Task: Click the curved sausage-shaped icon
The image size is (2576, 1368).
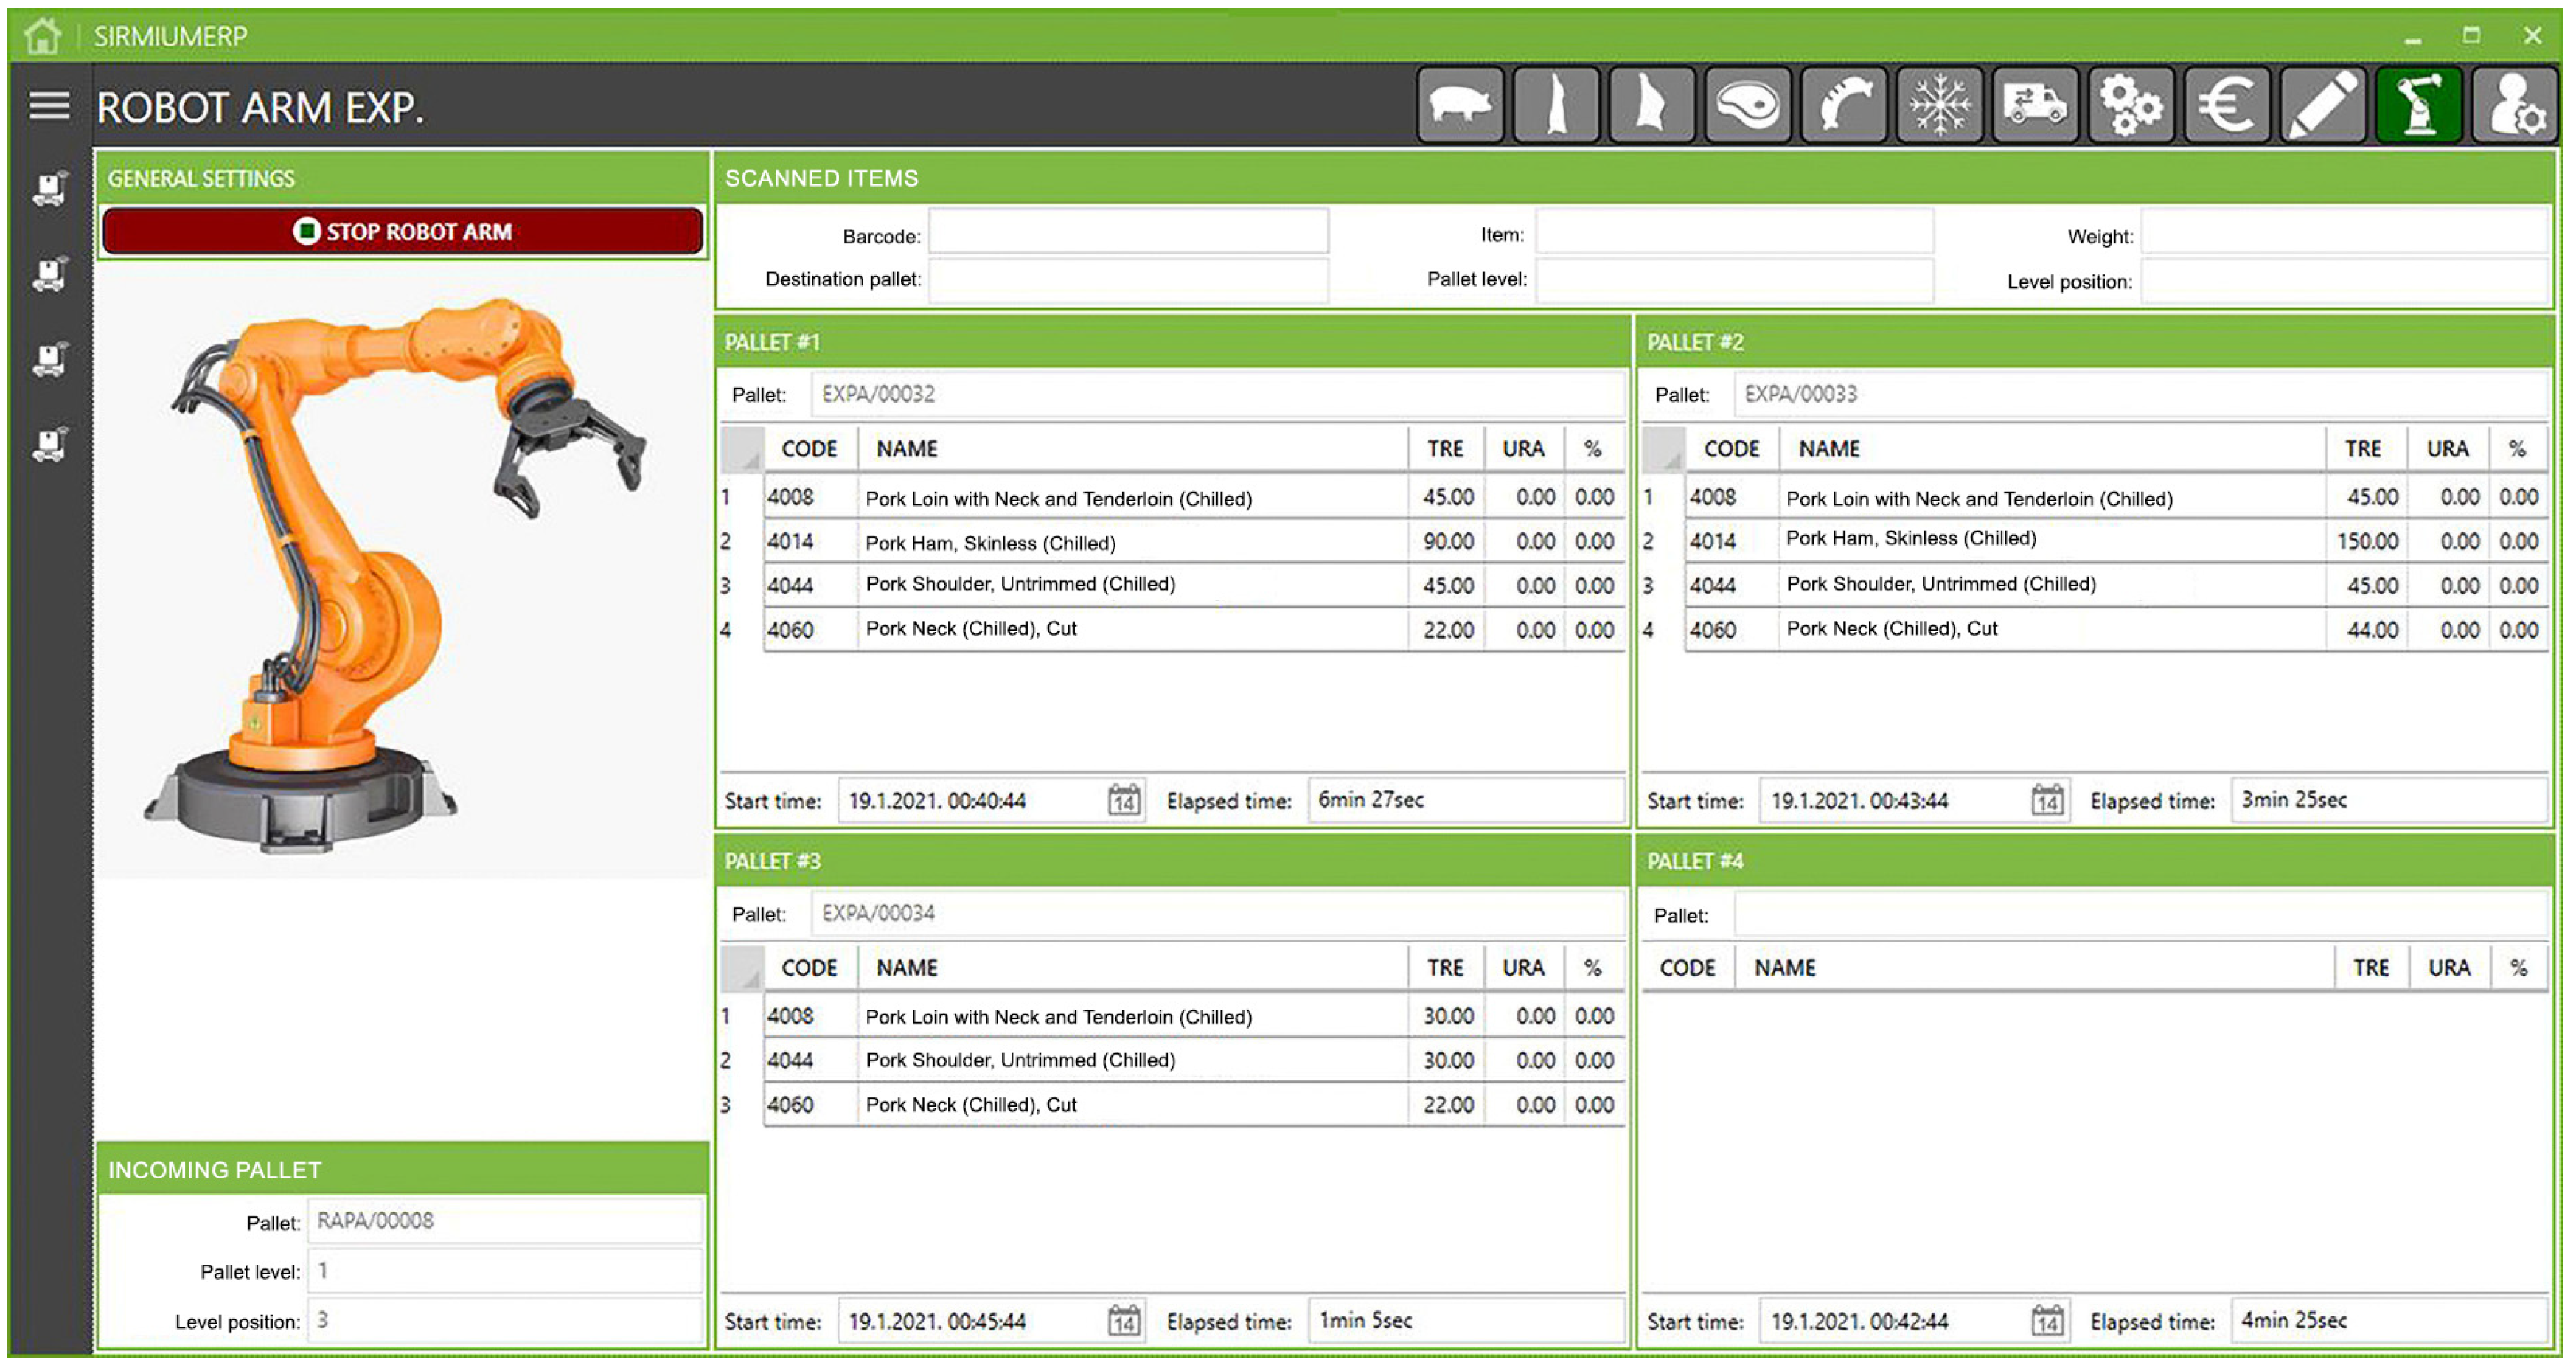Action: [1844, 105]
